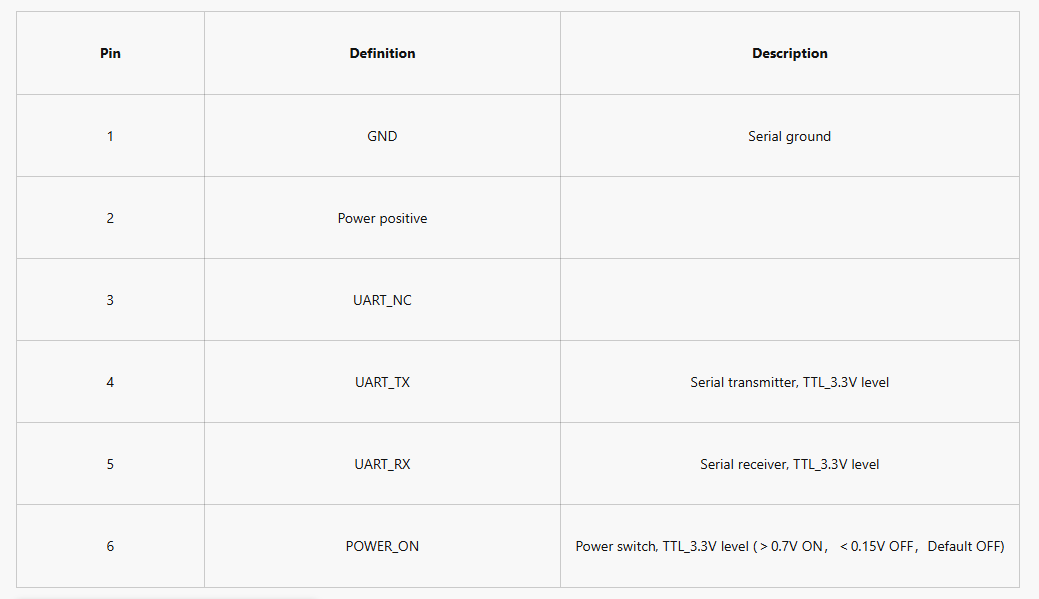Select pin number 1 cell
Screen dimensions: 1039x599
tap(110, 136)
